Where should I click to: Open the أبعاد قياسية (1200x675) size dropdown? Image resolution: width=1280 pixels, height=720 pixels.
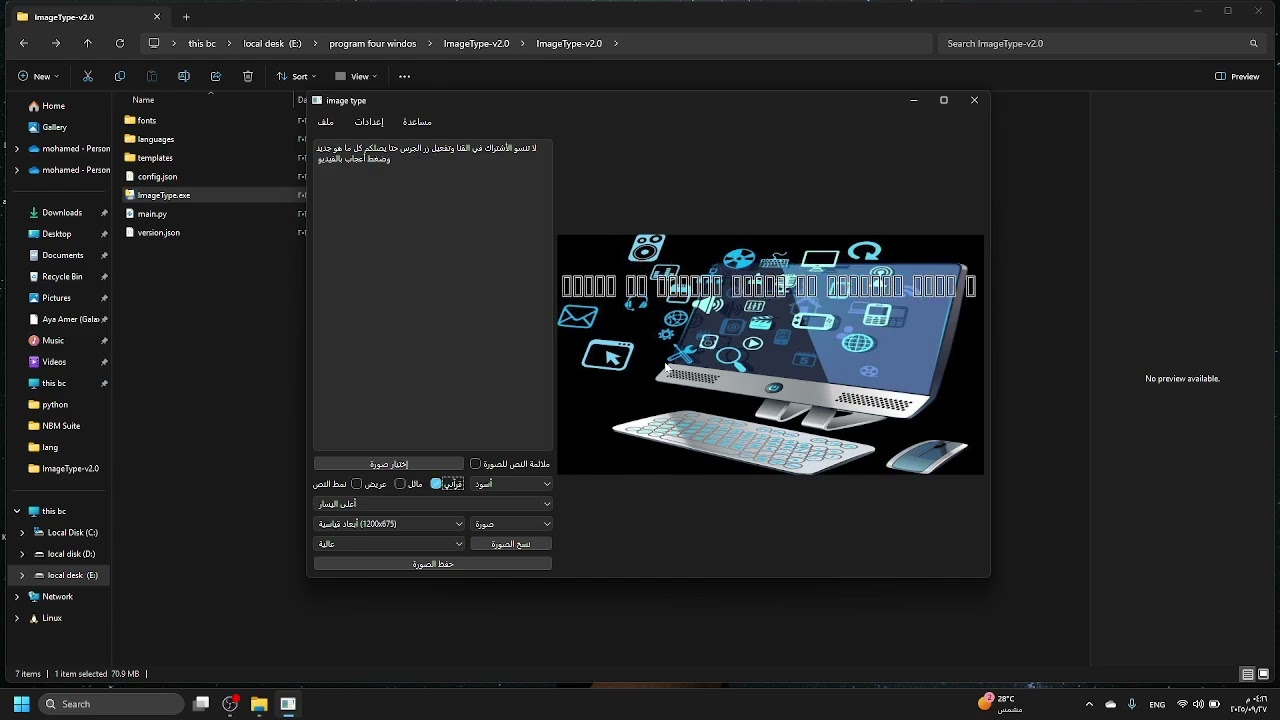(x=389, y=524)
